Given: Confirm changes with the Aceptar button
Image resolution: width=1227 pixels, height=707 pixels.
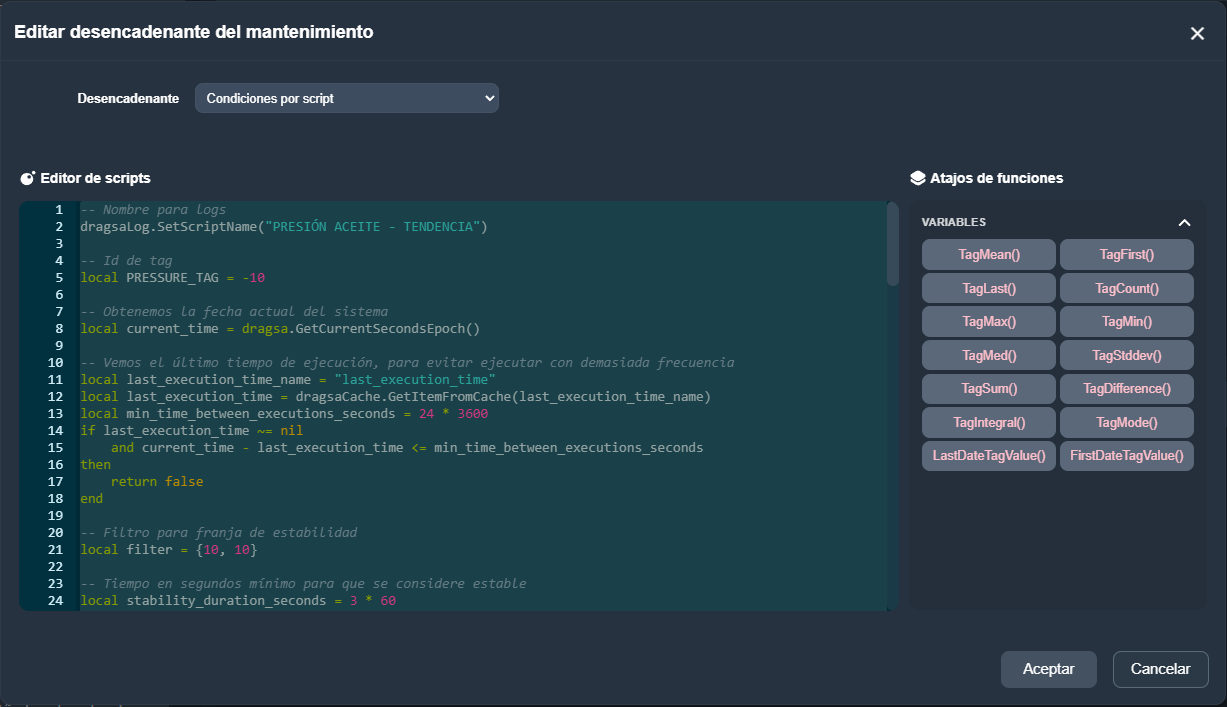Looking at the screenshot, I should tap(1048, 669).
